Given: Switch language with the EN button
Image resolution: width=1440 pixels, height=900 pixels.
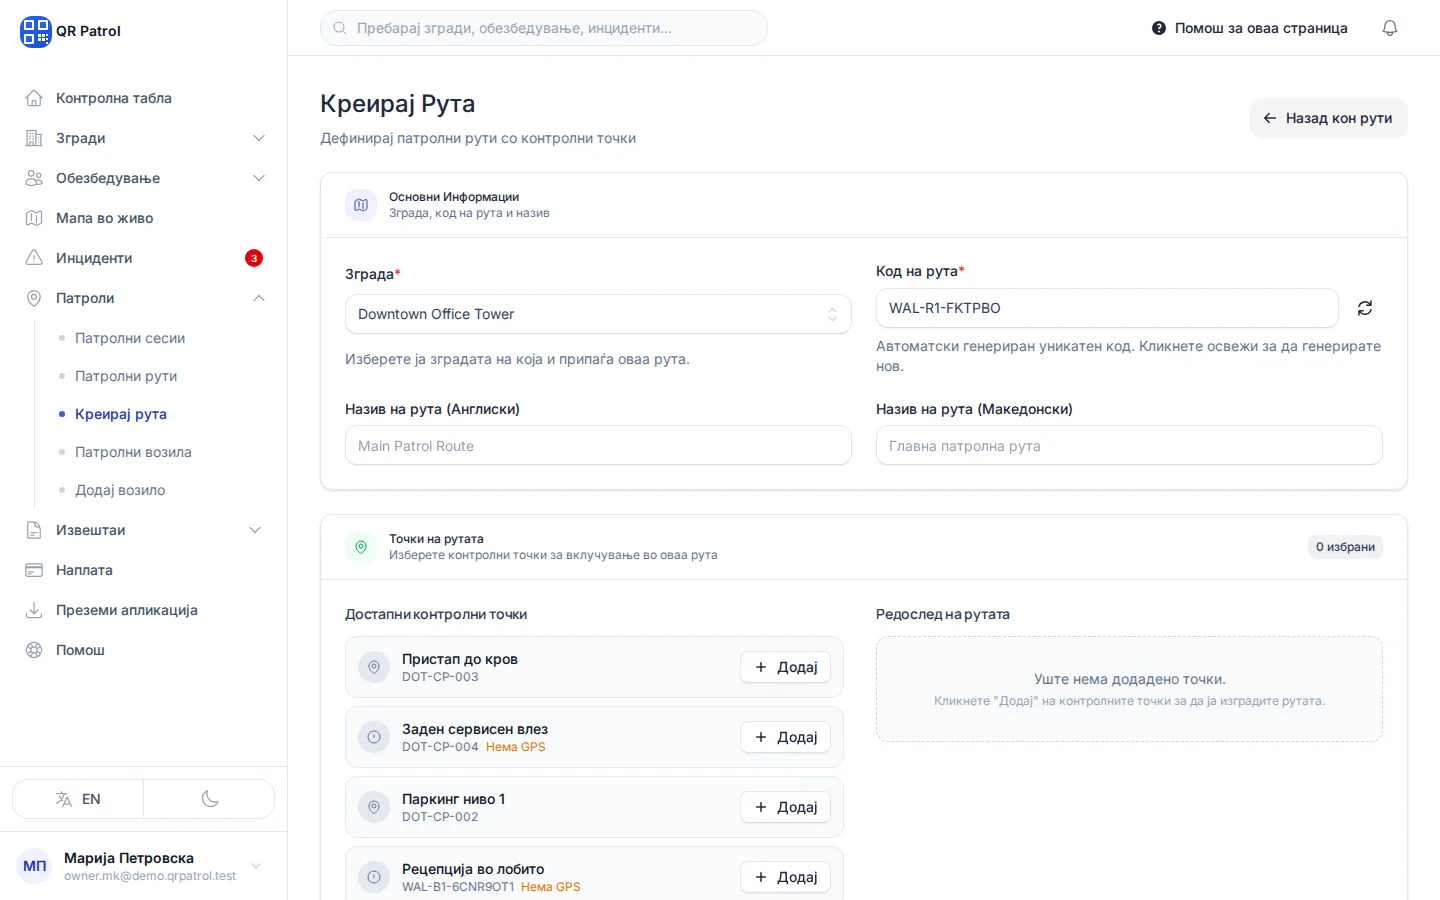Looking at the screenshot, I should (78, 799).
